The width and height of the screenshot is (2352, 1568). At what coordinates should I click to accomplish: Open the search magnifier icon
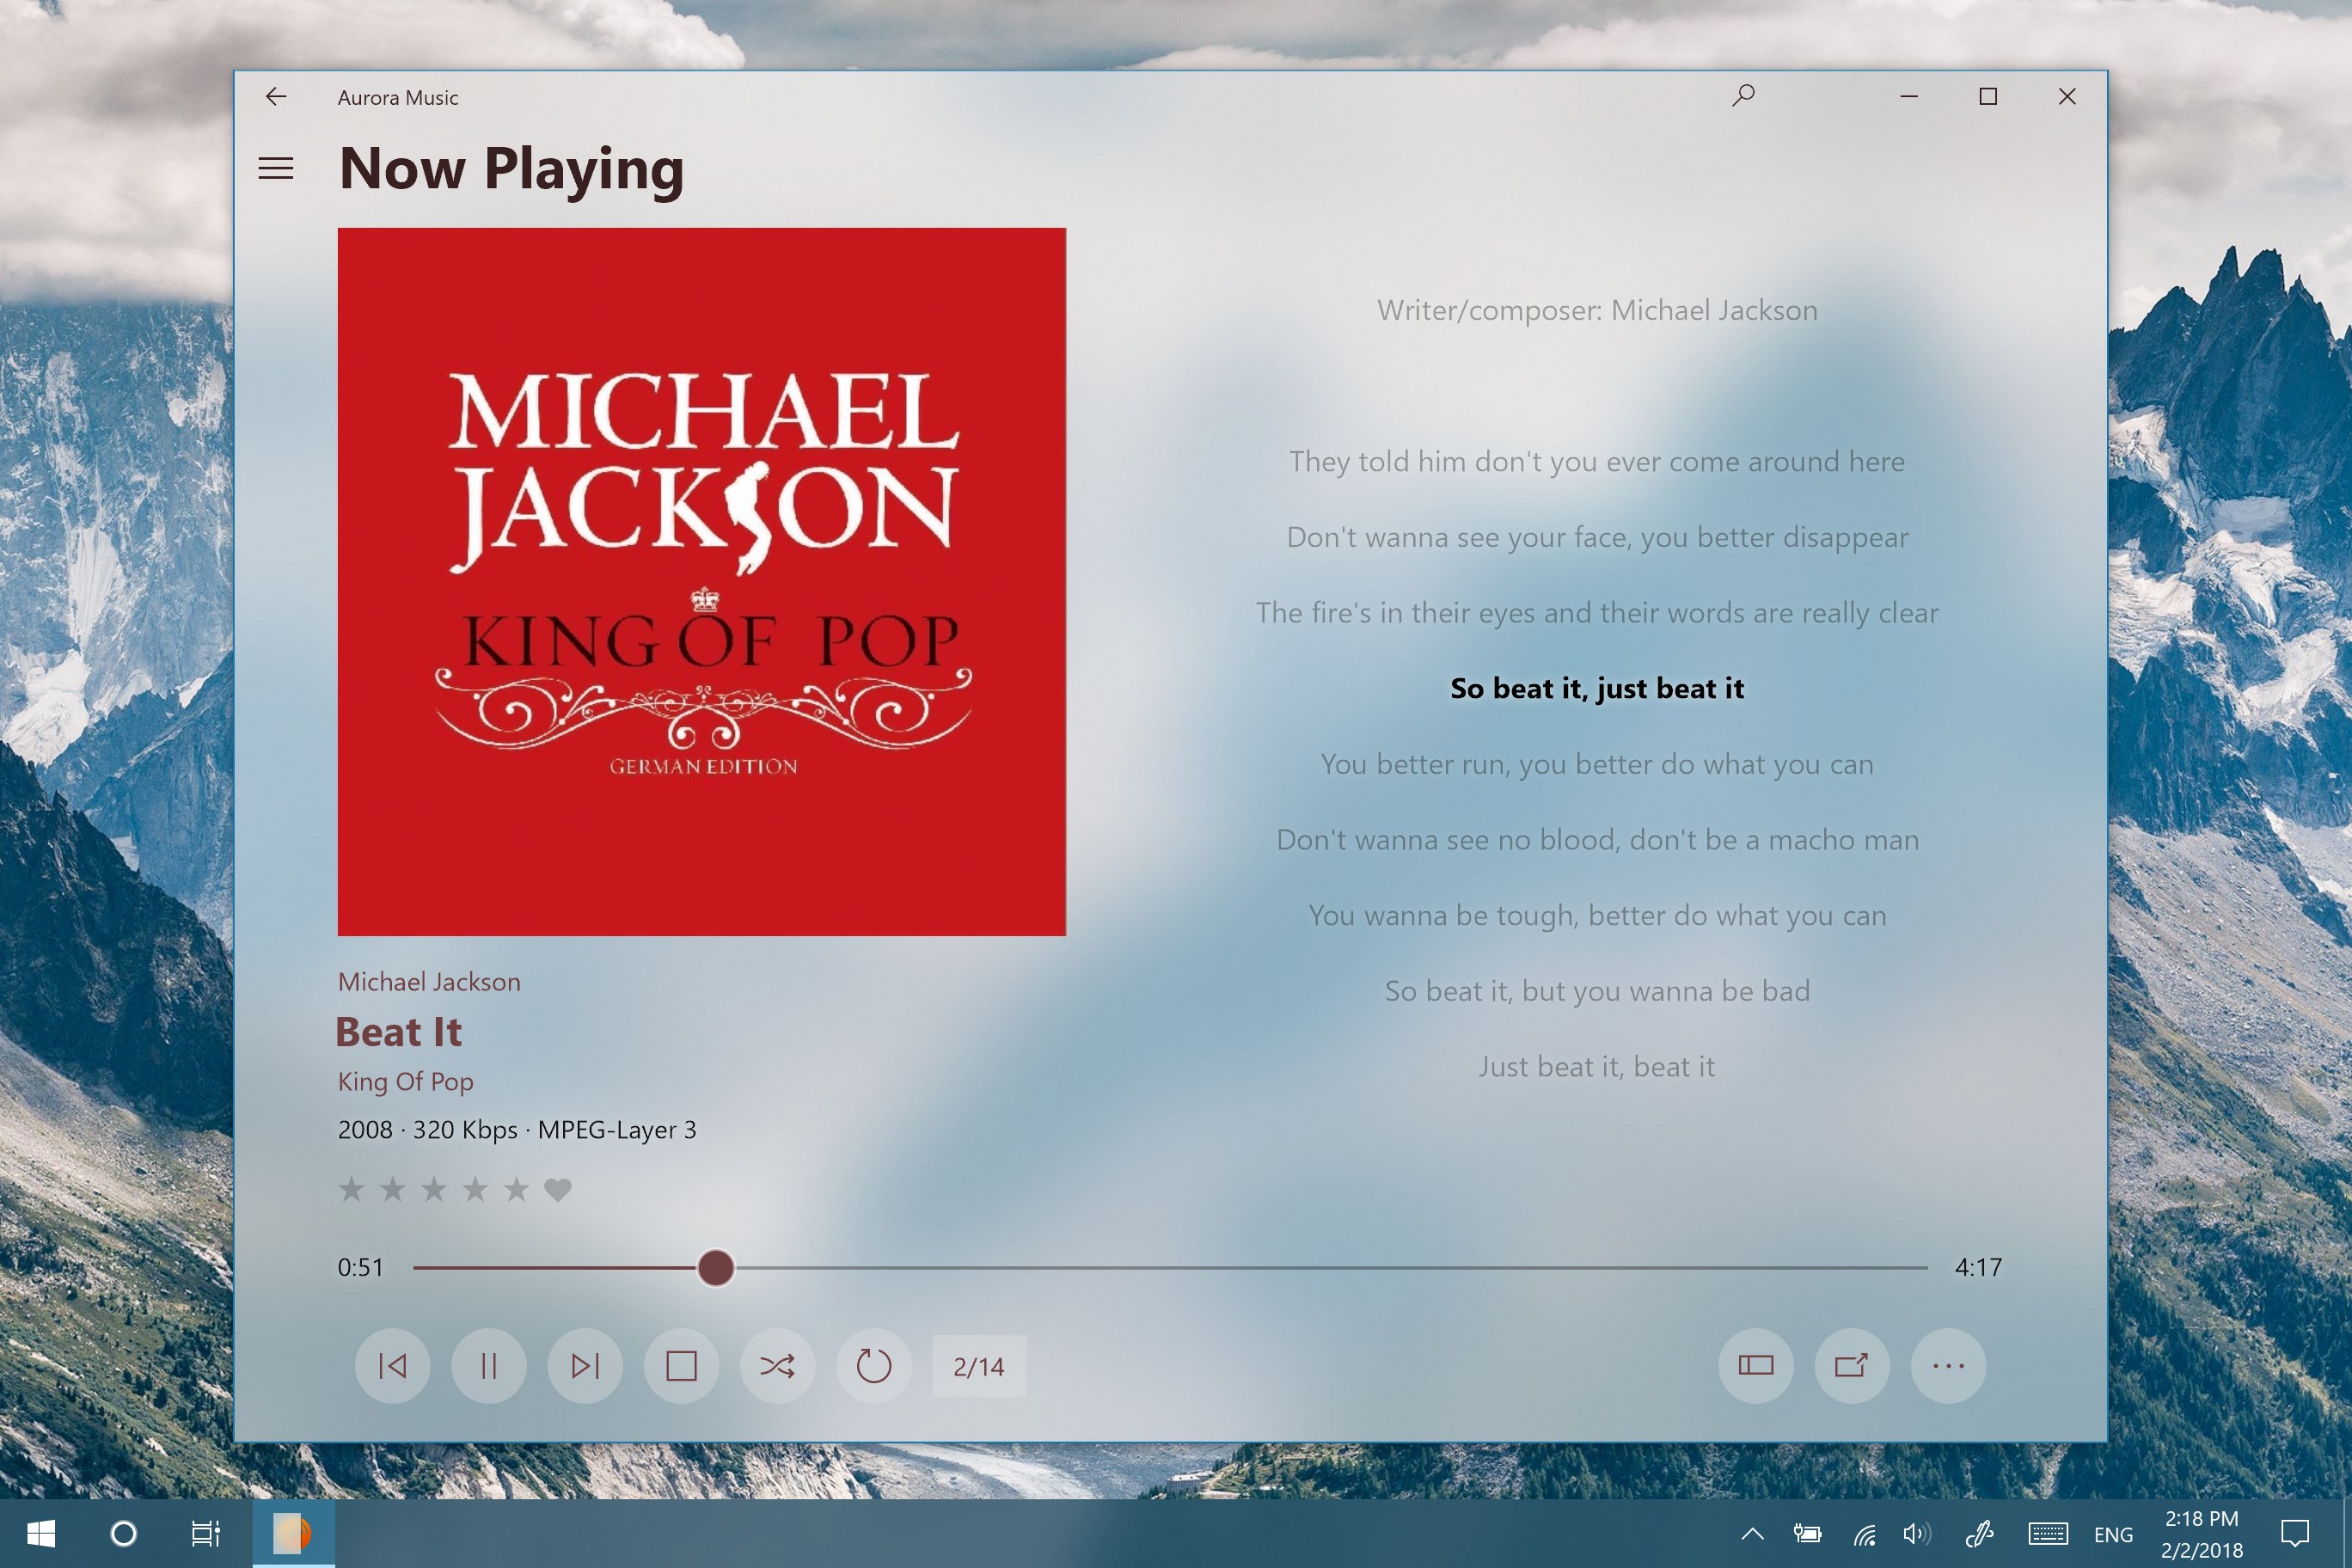[x=1743, y=96]
